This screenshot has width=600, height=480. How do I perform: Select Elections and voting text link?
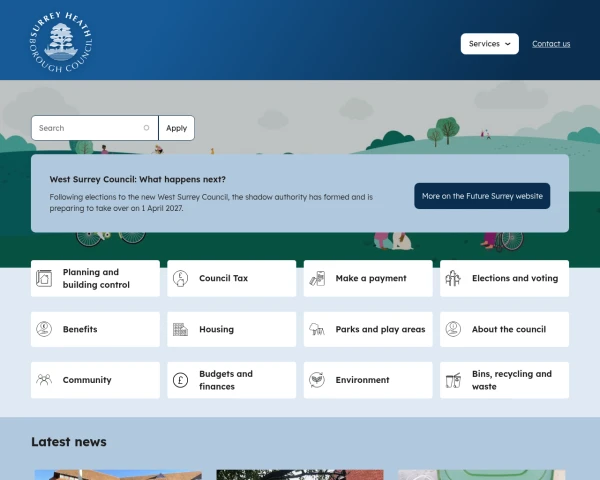coord(515,278)
